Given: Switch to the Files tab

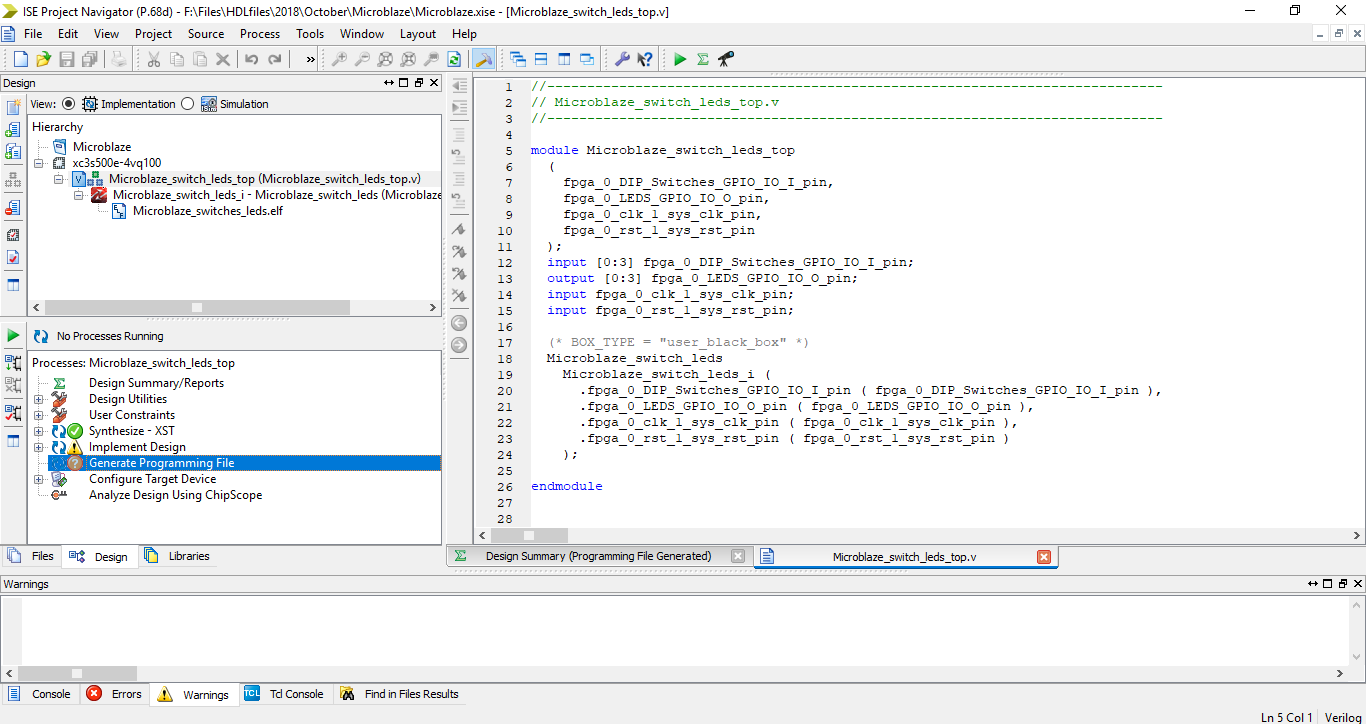Looking at the screenshot, I should point(32,556).
